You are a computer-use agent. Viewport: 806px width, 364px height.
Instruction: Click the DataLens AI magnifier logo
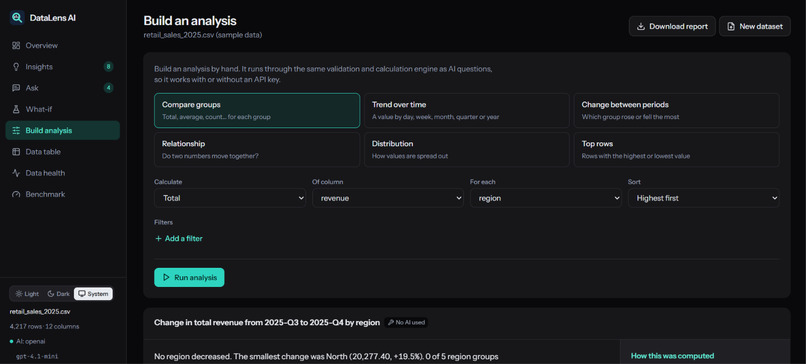tap(17, 18)
